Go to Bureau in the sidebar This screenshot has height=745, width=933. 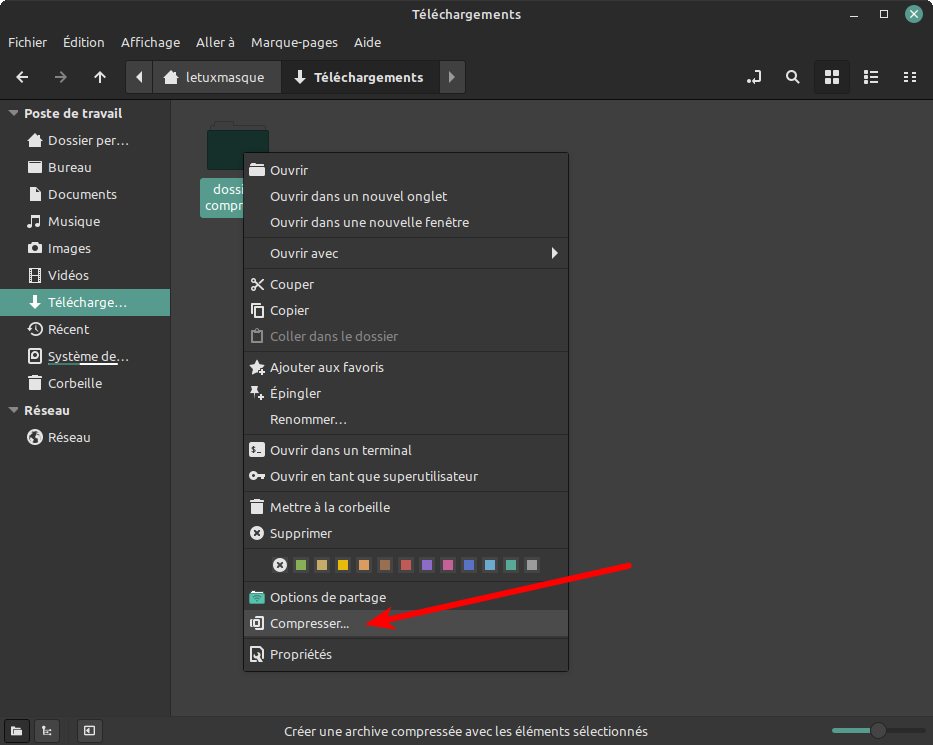[x=85, y=167]
